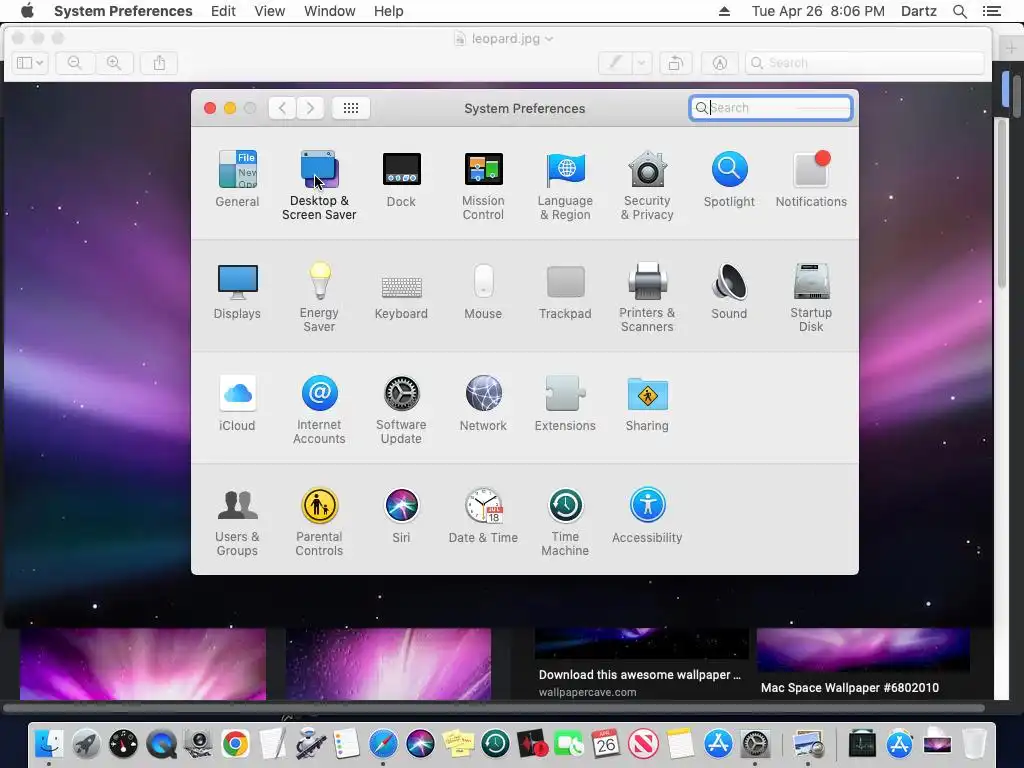1024x768 pixels.
Task: Open the View menu
Action: (x=270, y=11)
